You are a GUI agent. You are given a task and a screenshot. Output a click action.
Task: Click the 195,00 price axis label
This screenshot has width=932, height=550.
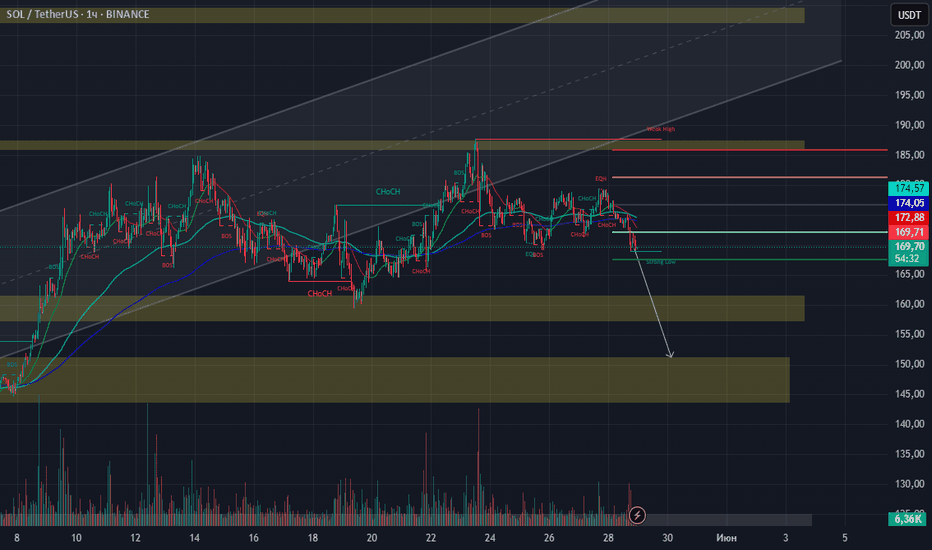[x=909, y=95]
